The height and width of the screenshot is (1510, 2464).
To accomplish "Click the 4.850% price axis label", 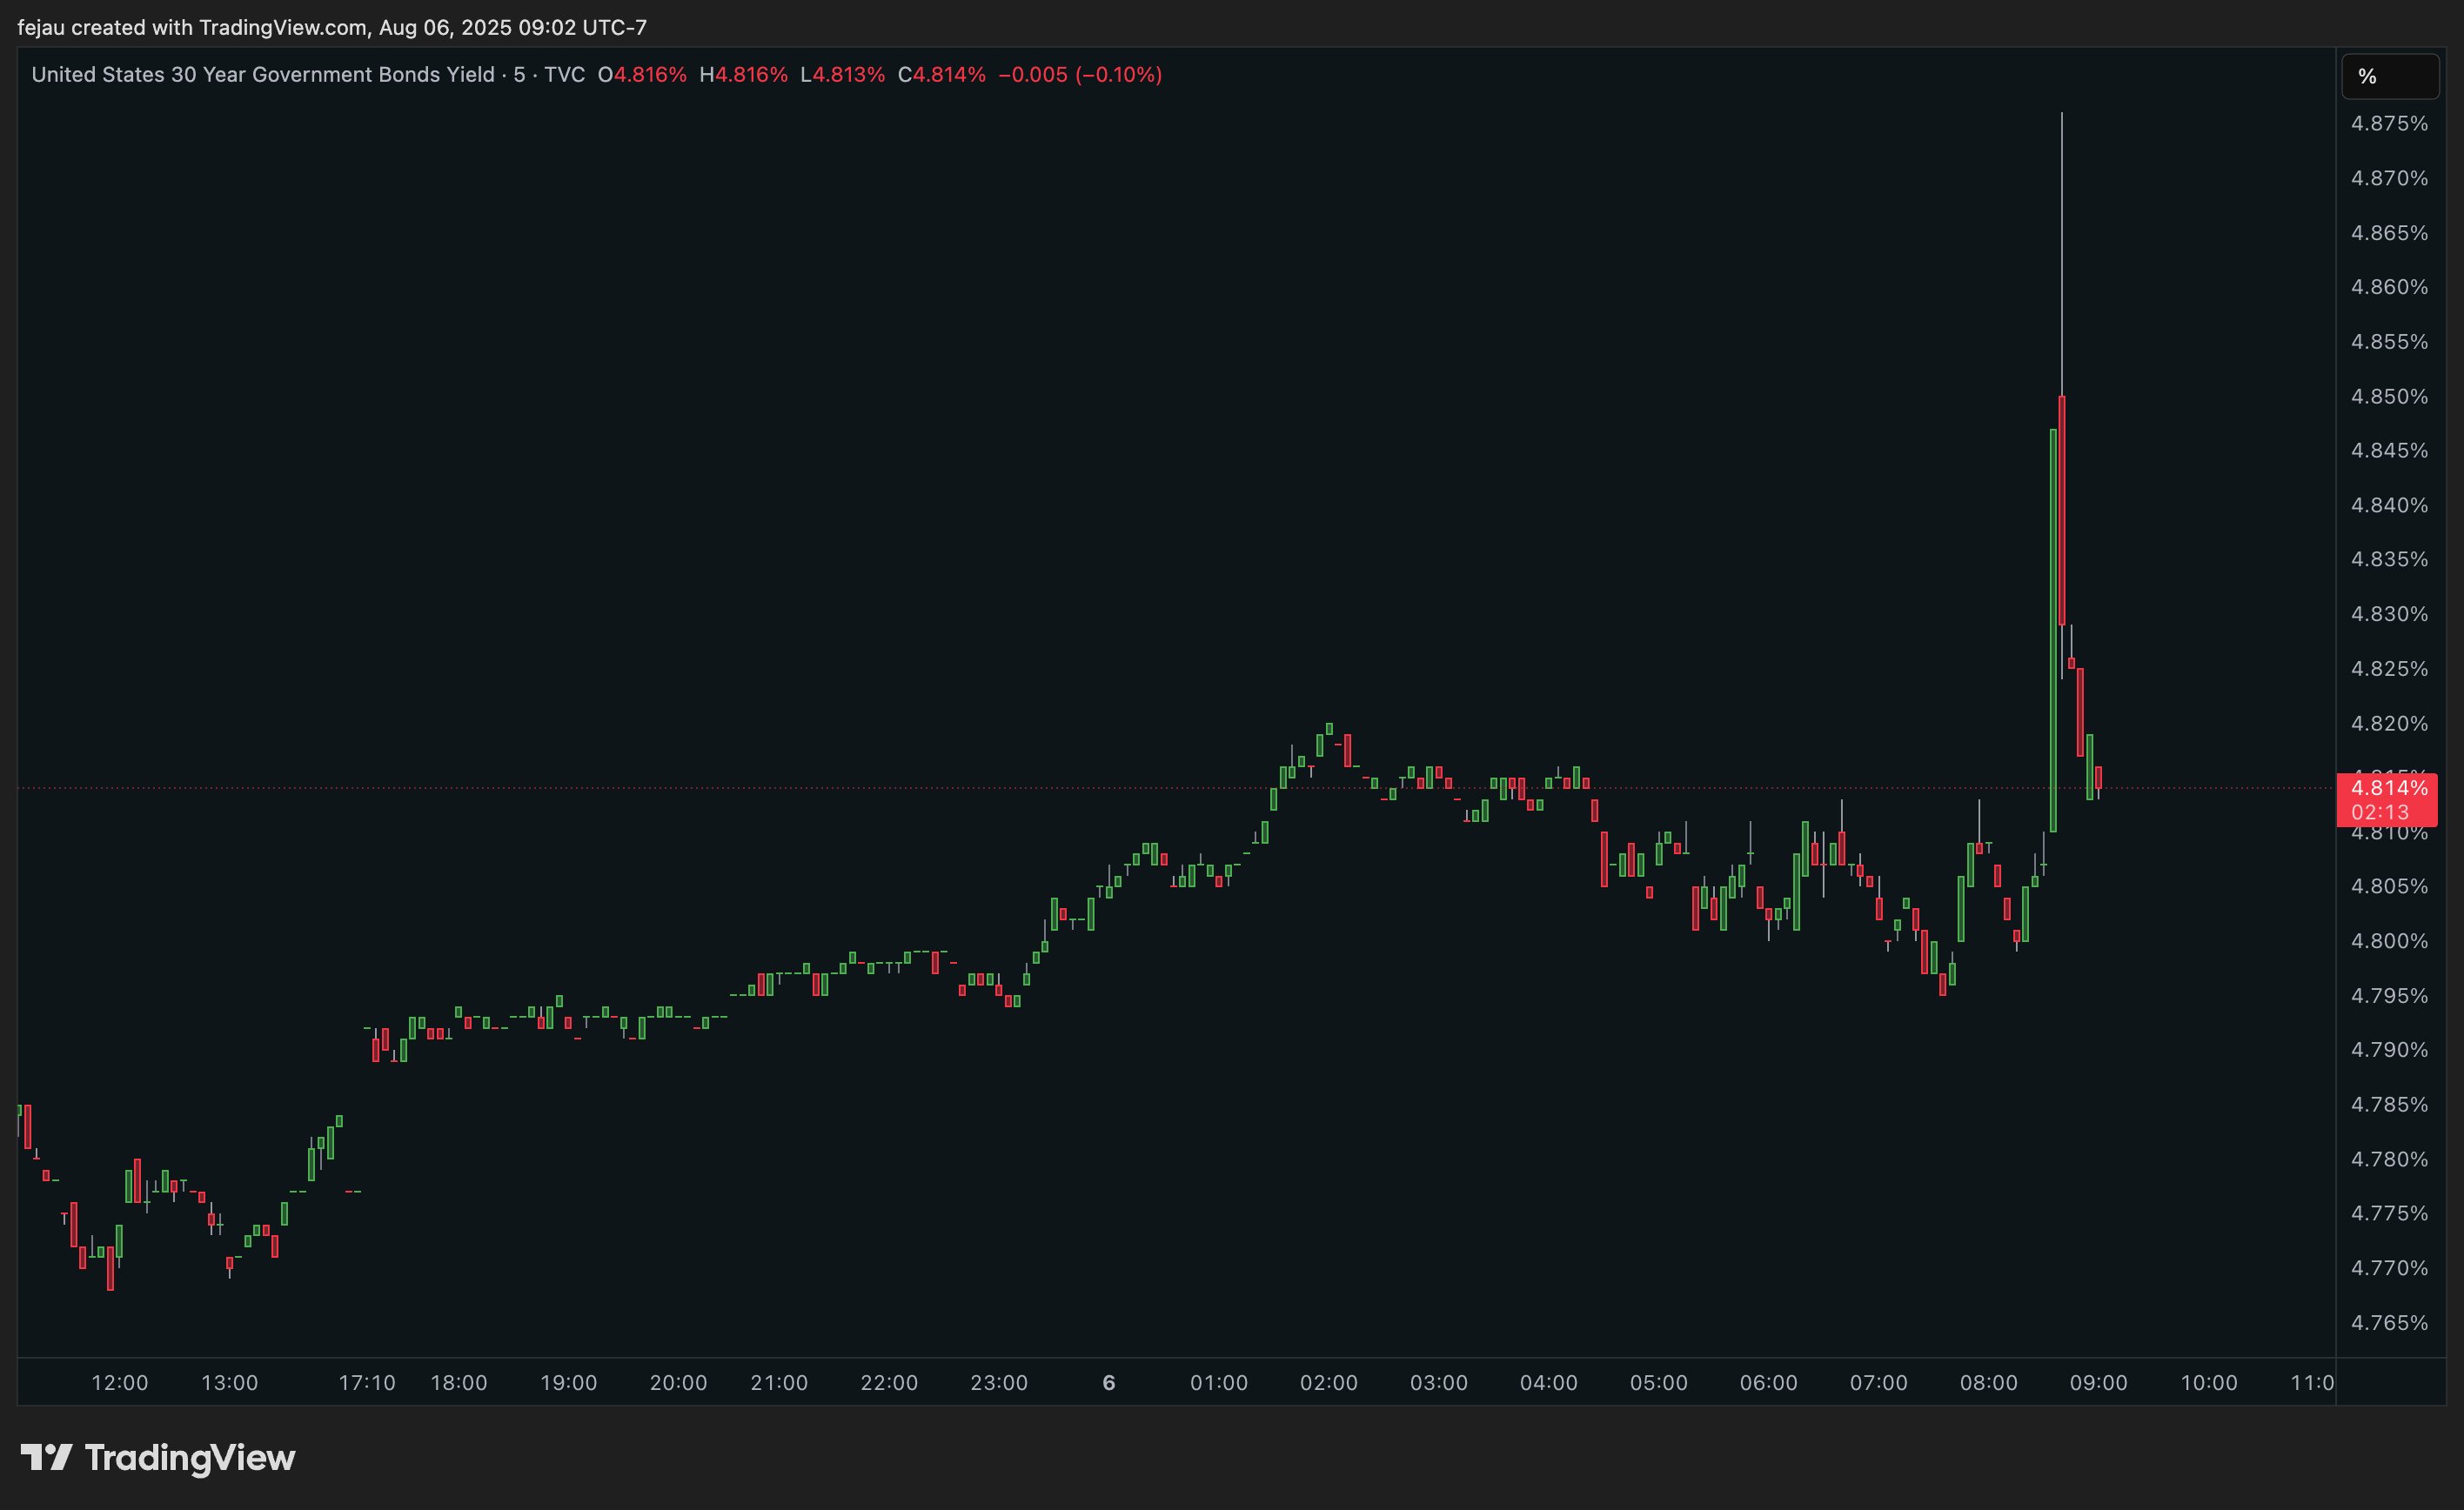I will 2389,396.
